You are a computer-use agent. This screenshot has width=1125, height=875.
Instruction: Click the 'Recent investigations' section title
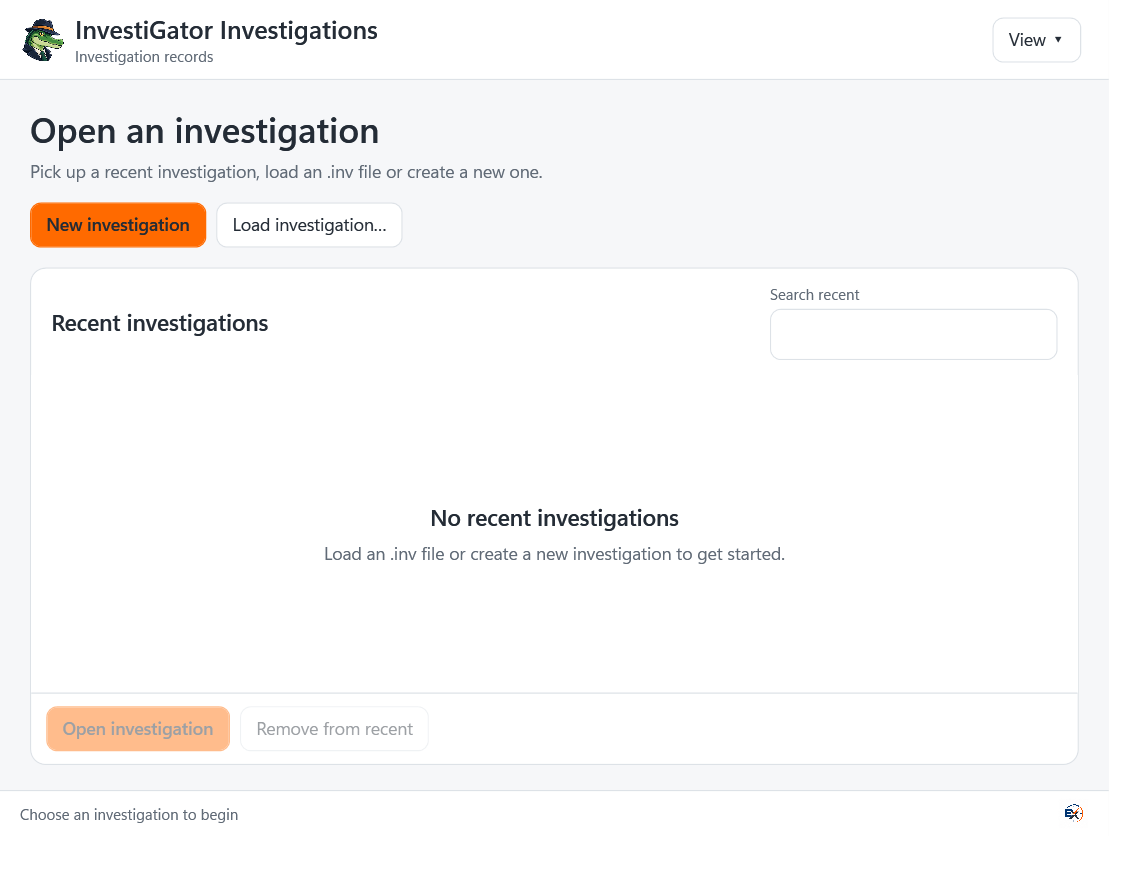point(160,323)
